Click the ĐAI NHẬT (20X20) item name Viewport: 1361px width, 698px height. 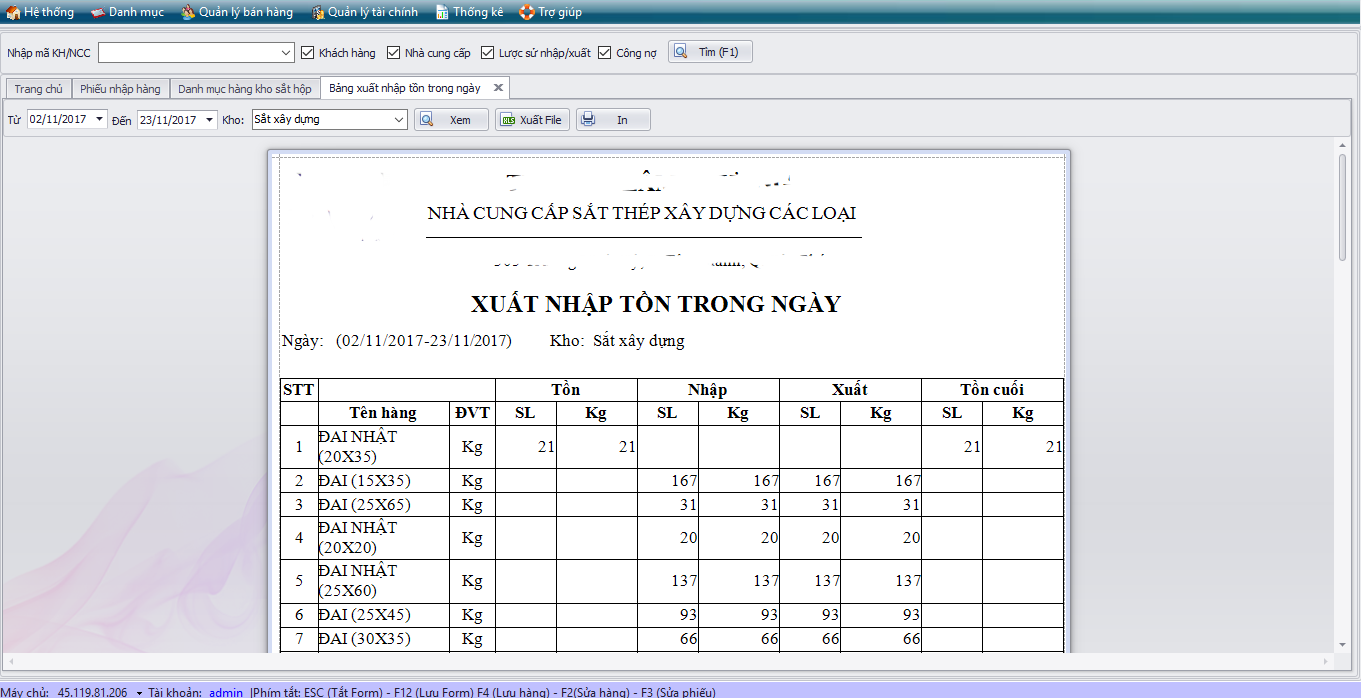pyautogui.click(x=358, y=538)
